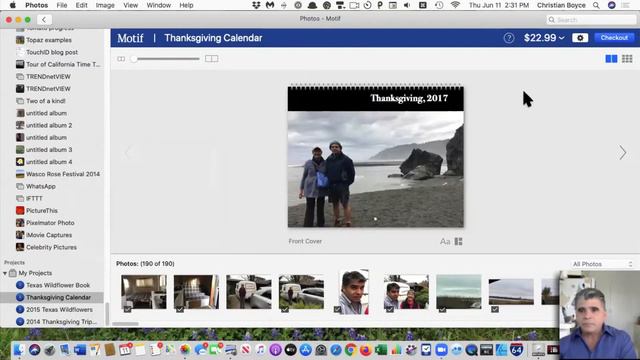Click the Wi-Fi status icon
Image resolution: width=640 pixels, height=360 pixels.
point(455,5)
